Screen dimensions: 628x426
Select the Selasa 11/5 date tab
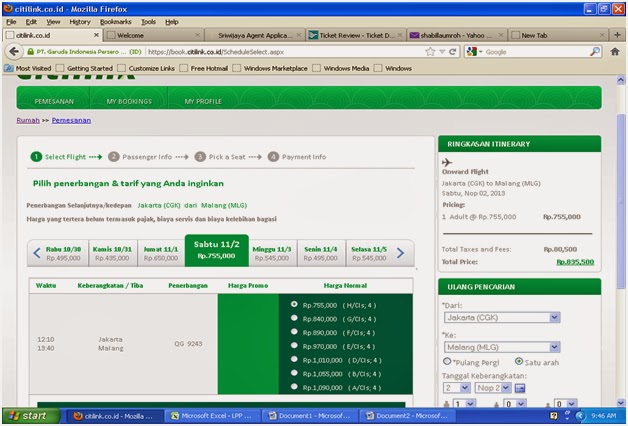pyautogui.click(x=369, y=253)
